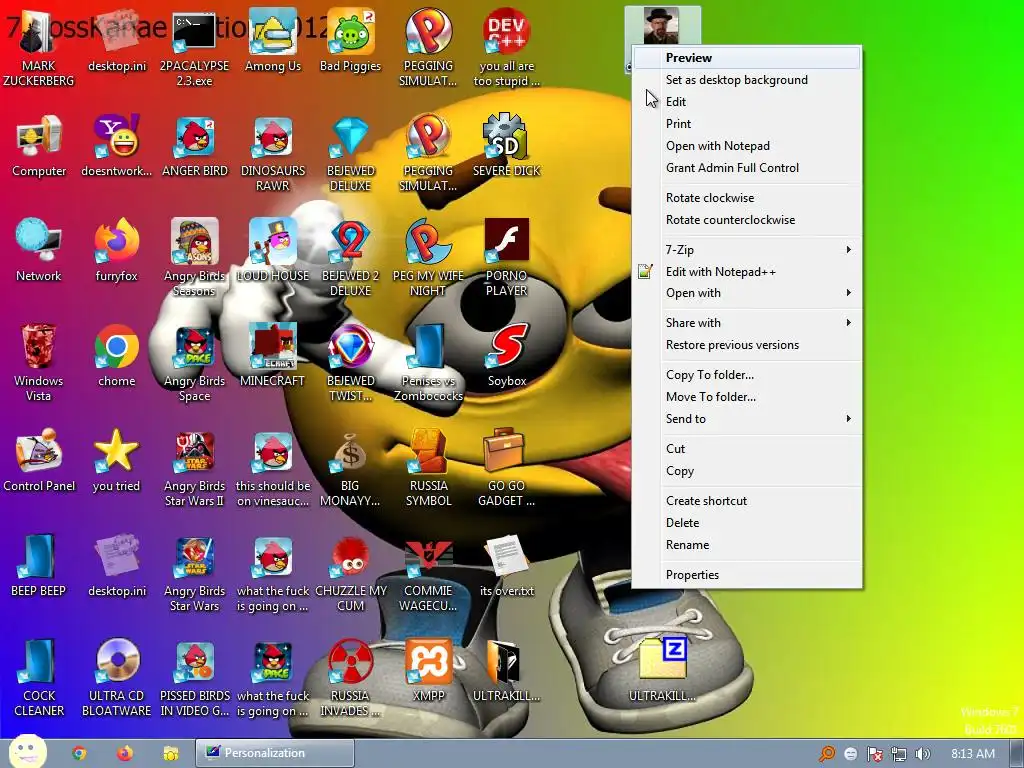1024x768 pixels.
Task: Launch Chrome from the taskbar
Action: [x=79, y=753]
